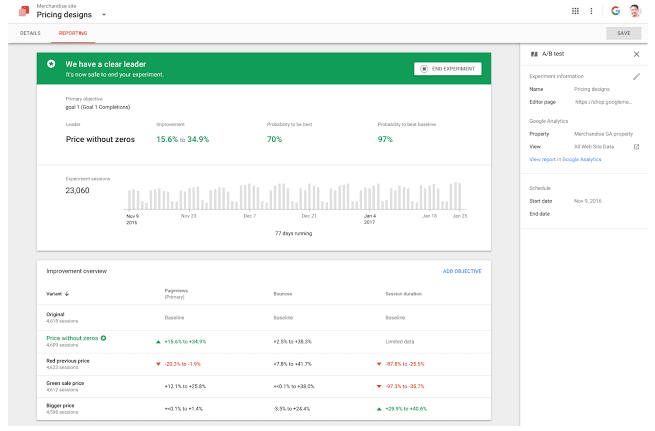The width and height of the screenshot is (655, 431).
Task: Click the leader badge beside Price without zeros
Action: pyautogui.click(x=103, y=338)
